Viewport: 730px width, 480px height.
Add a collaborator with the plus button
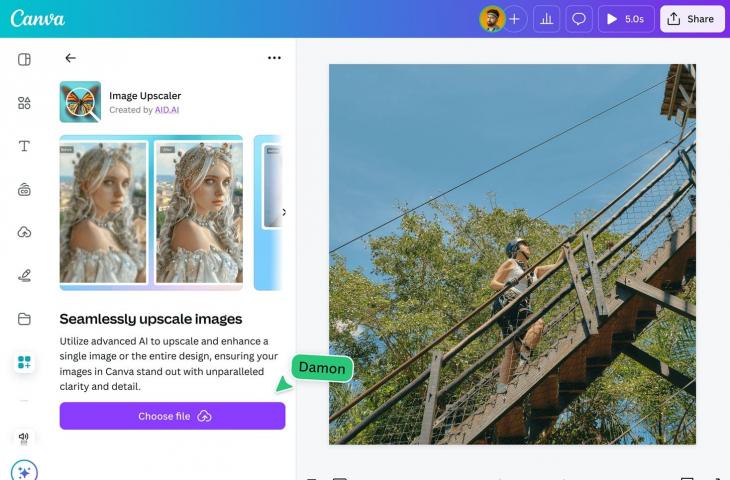click(514, 19)
